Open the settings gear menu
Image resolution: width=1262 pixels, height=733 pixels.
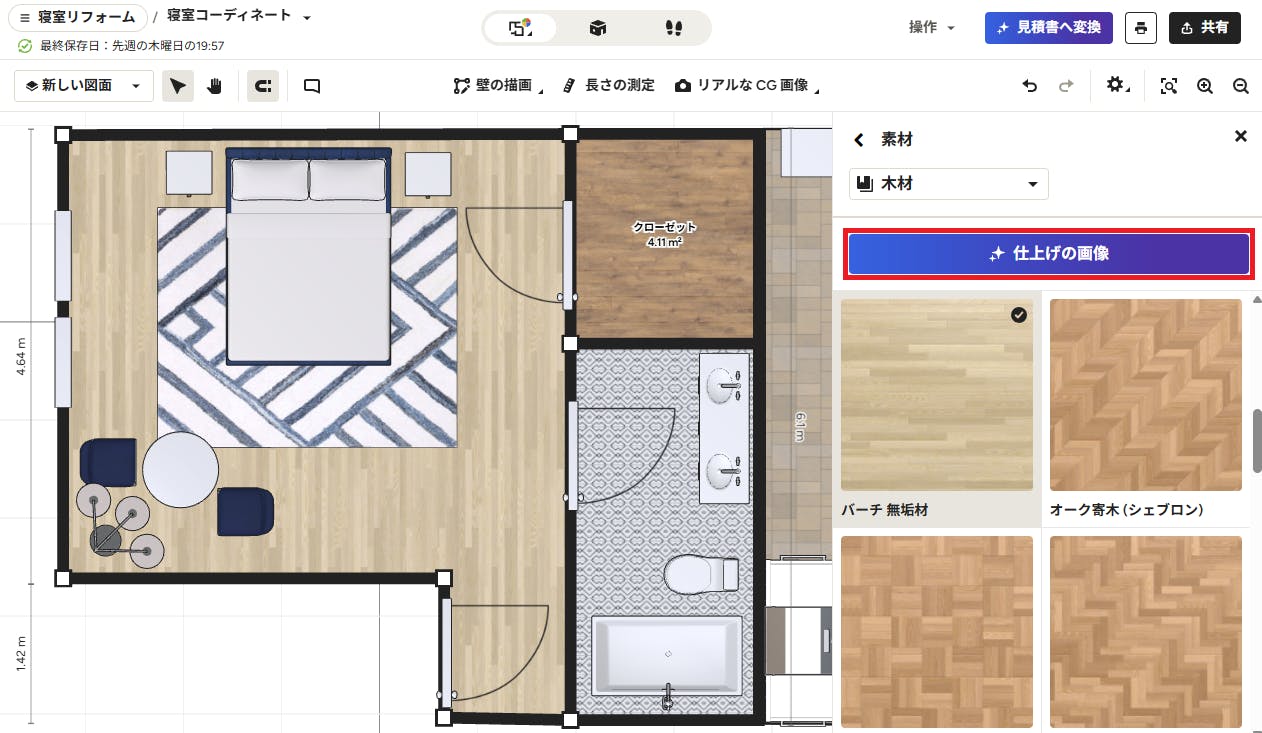[1117, 86]
